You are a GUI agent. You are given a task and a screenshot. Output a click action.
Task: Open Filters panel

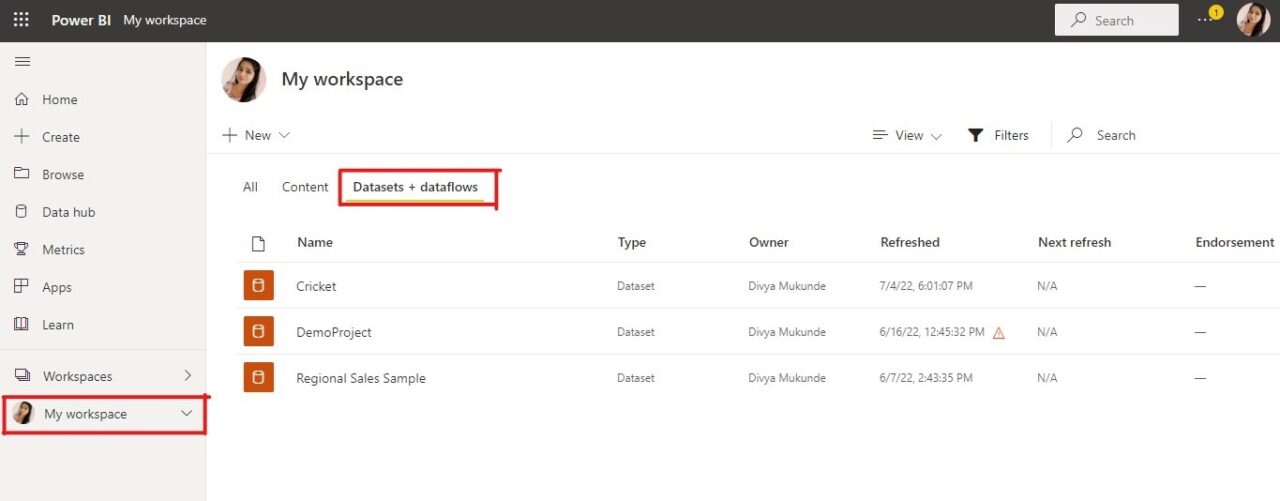998,135
